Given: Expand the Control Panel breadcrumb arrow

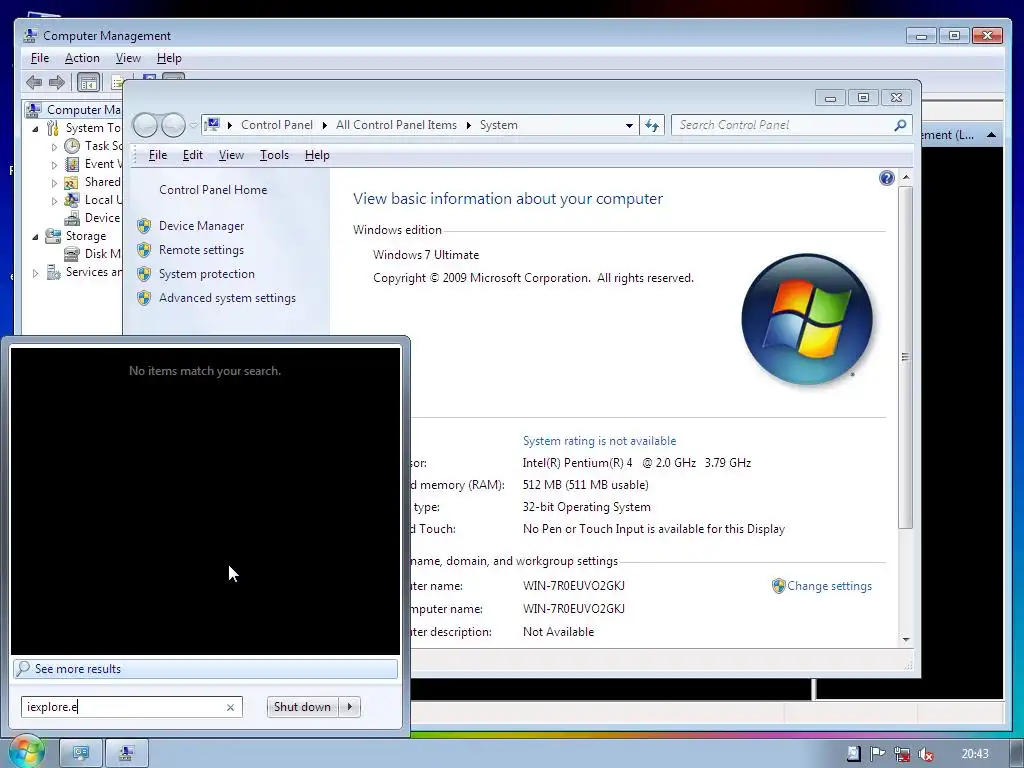Looking at the screenshot, I should coord(325,125).
